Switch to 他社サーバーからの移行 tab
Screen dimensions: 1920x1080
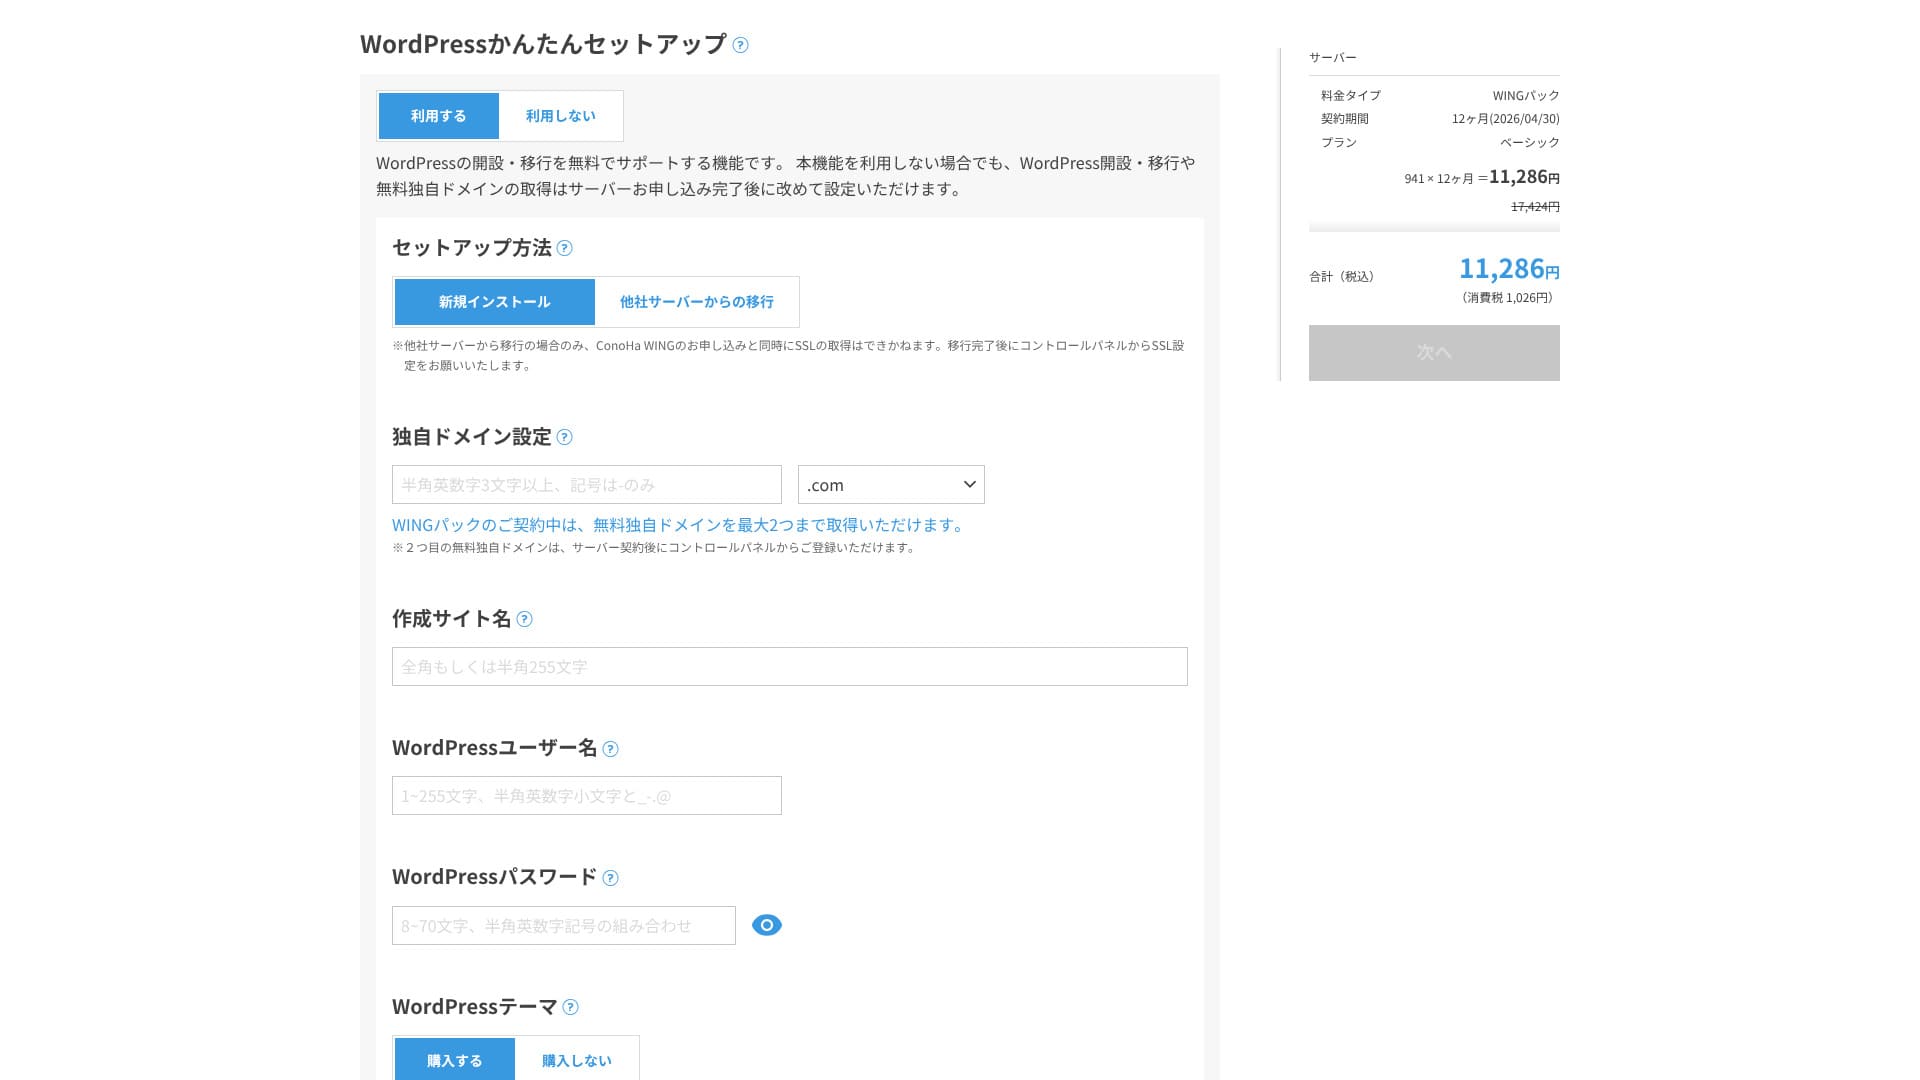click(x=696, y=302)
